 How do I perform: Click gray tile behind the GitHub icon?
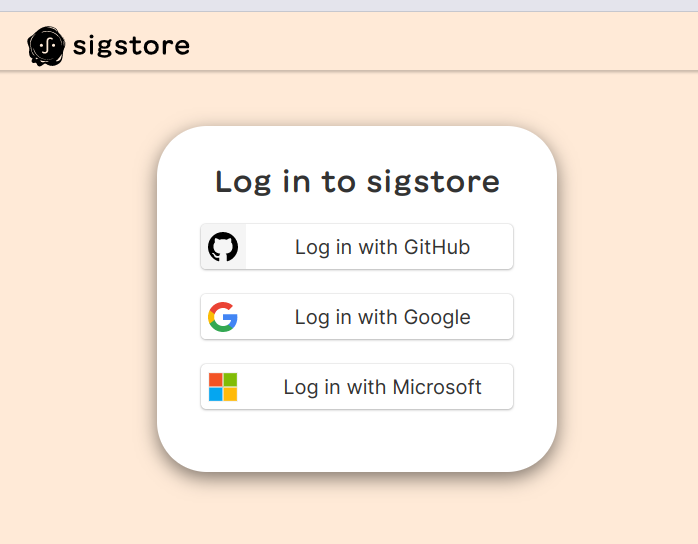point(223,247)
